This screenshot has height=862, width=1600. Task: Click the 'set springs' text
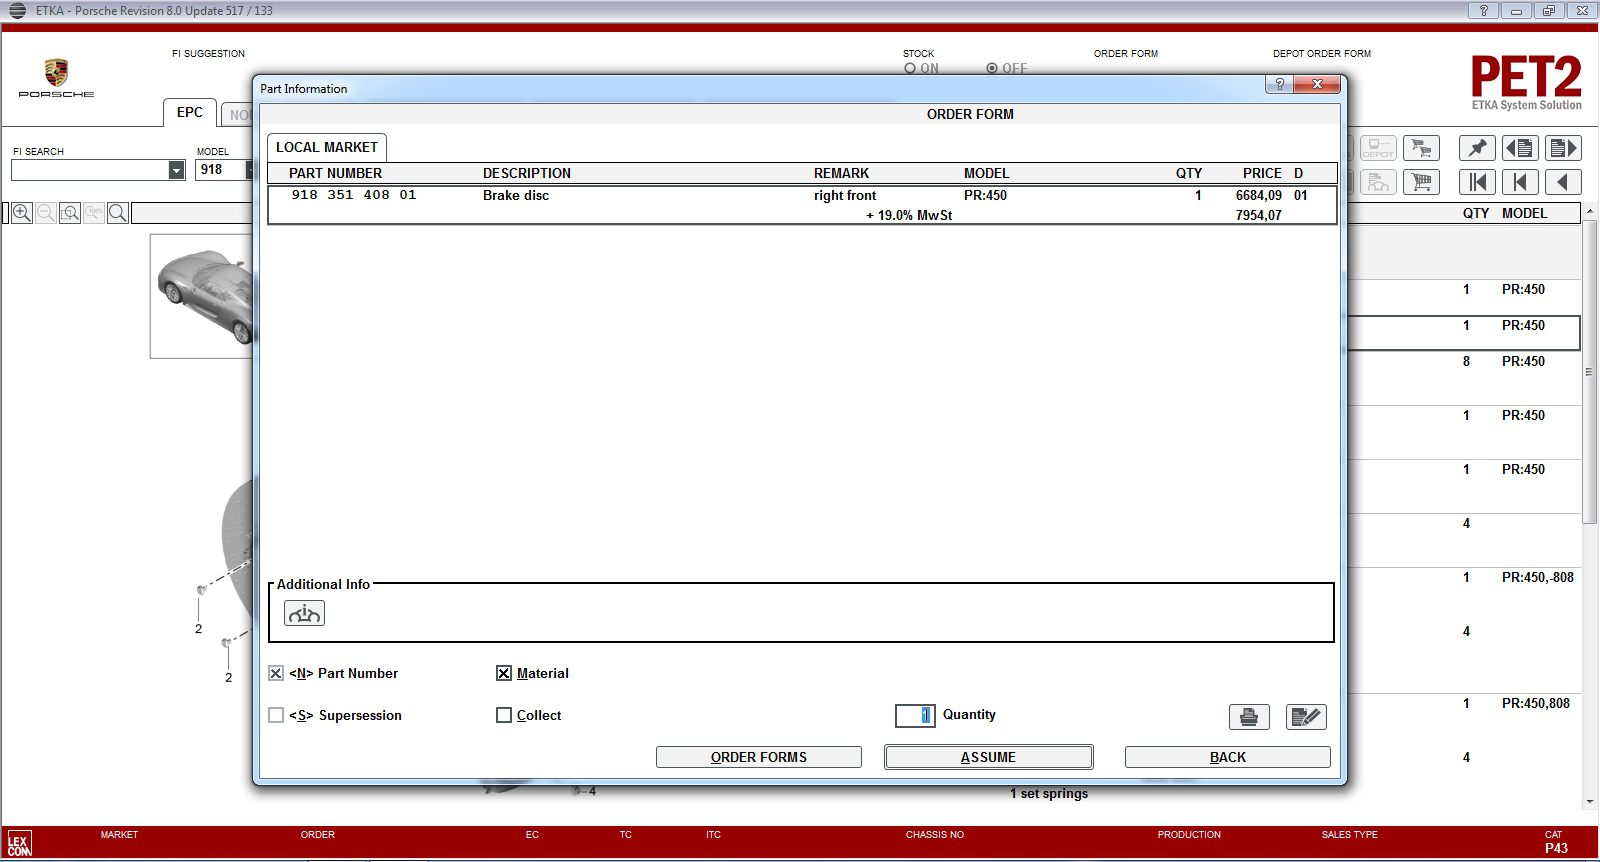(x=1054, y=793)
